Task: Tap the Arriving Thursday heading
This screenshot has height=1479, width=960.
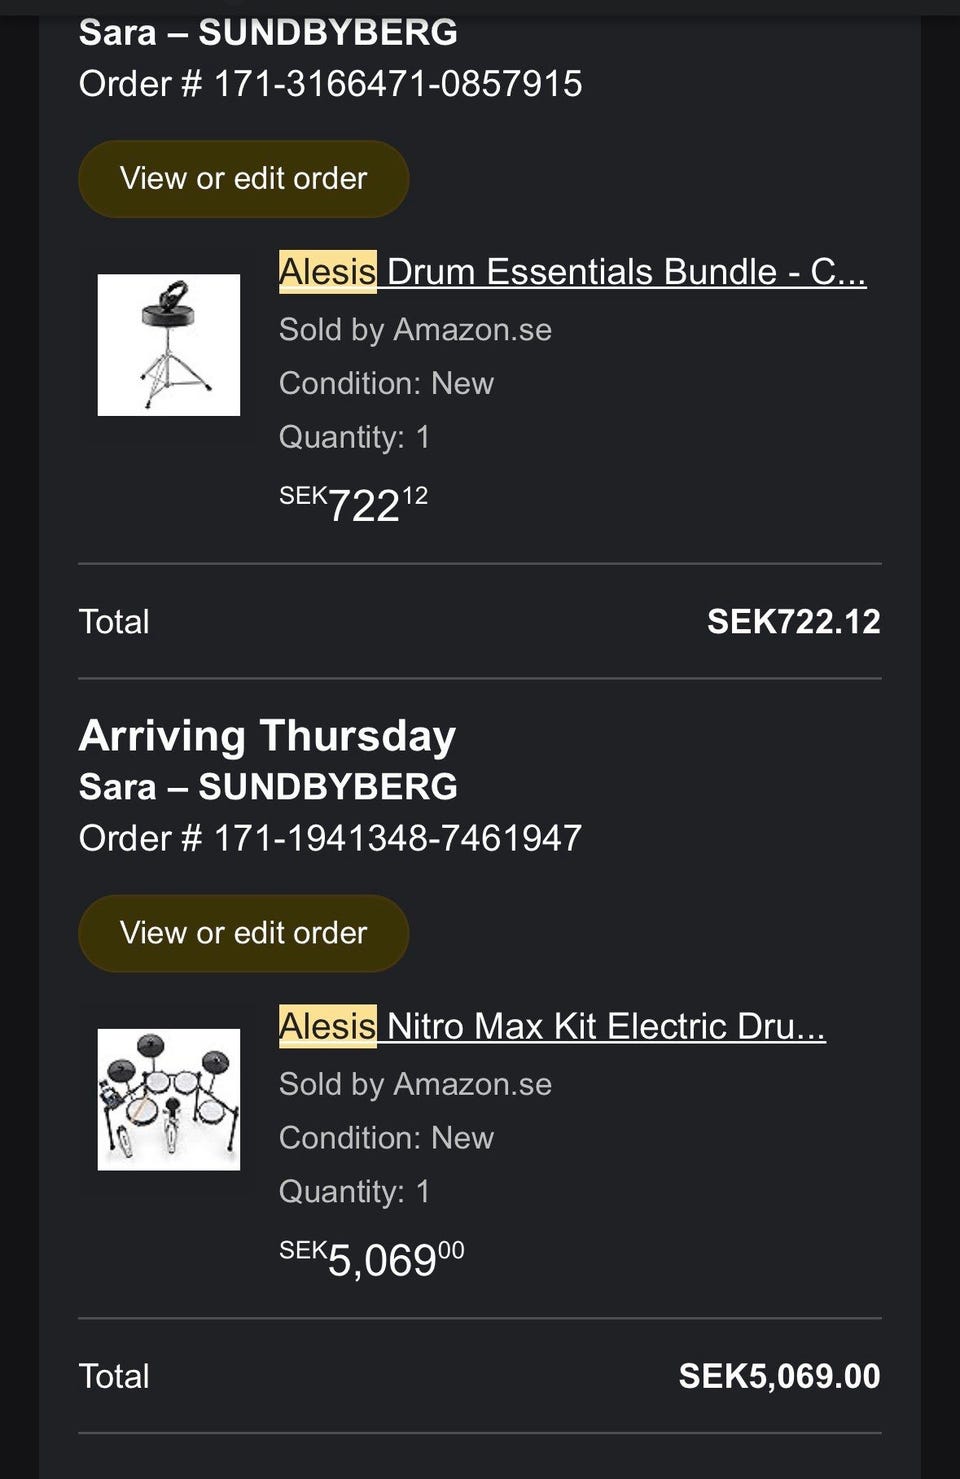Action: [267, 736]
